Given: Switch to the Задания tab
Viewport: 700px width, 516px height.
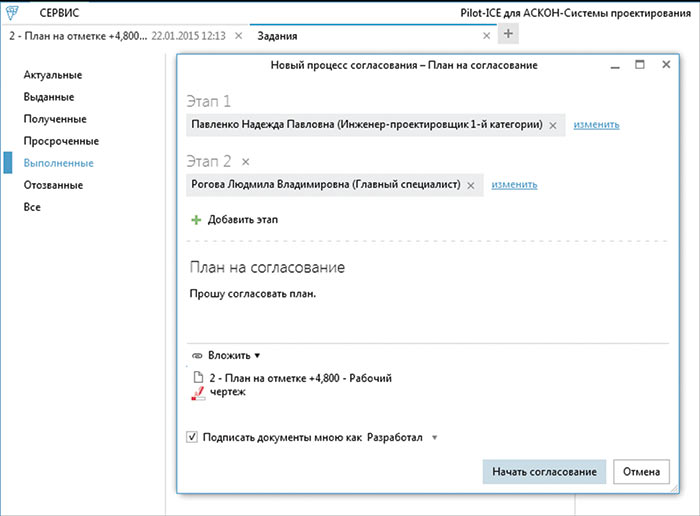Looking at the screenshot, I should click(x=277, y=36).
